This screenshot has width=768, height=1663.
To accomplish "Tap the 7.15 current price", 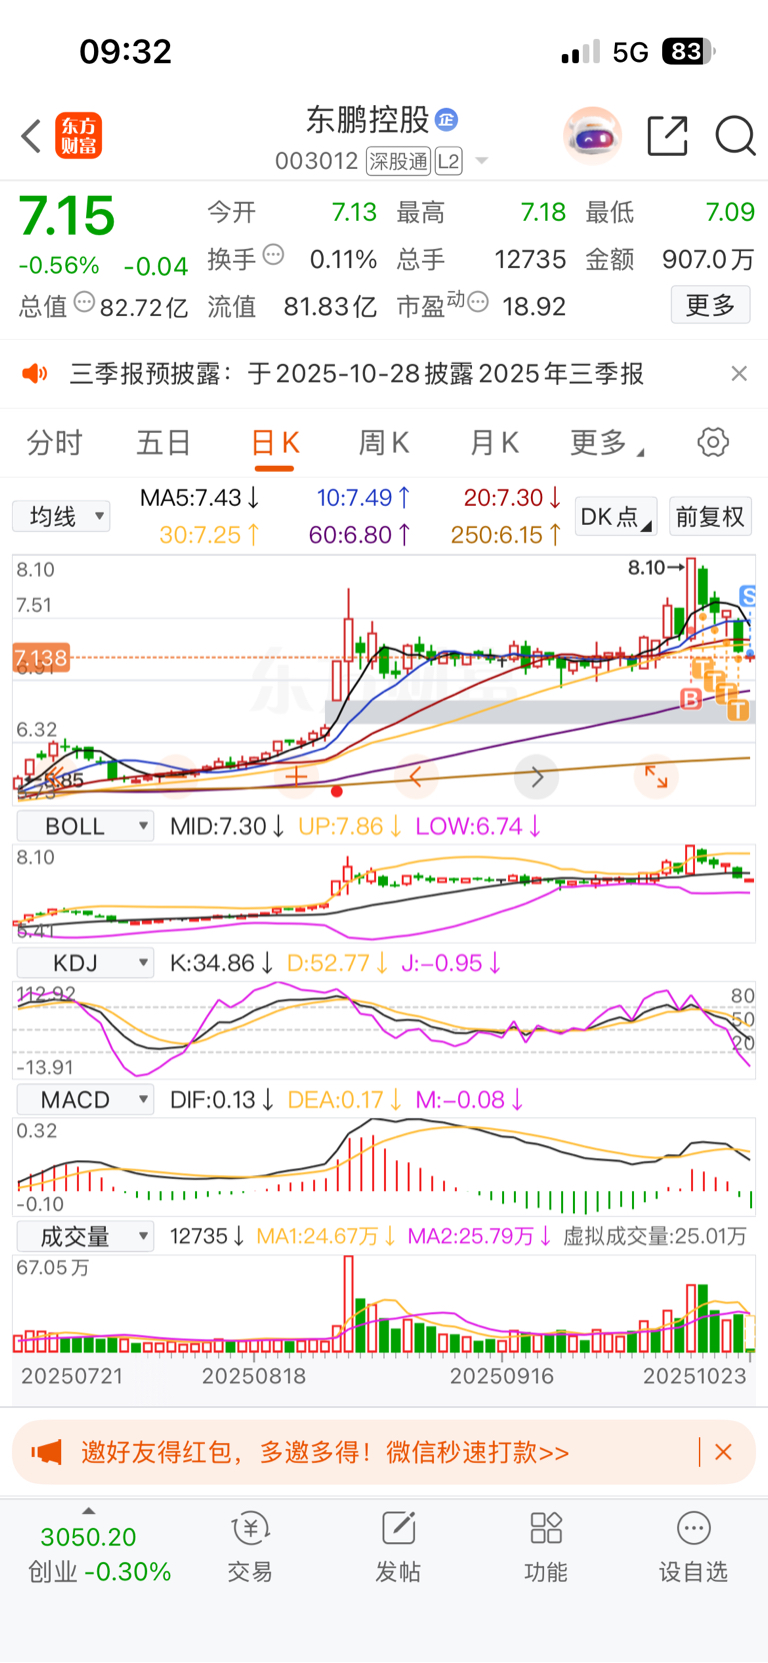I will click(67, 216).
